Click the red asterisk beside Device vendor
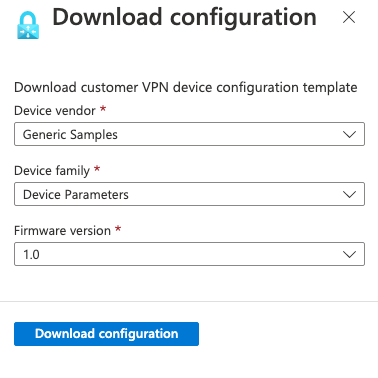Viewport: 378px width, 378px height. point(103,109)
